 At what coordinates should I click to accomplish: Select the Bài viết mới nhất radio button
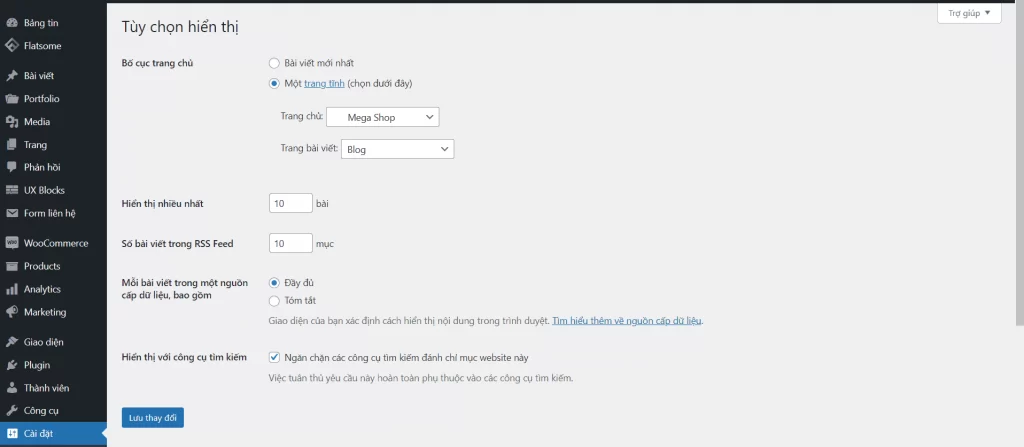[274, 63]
